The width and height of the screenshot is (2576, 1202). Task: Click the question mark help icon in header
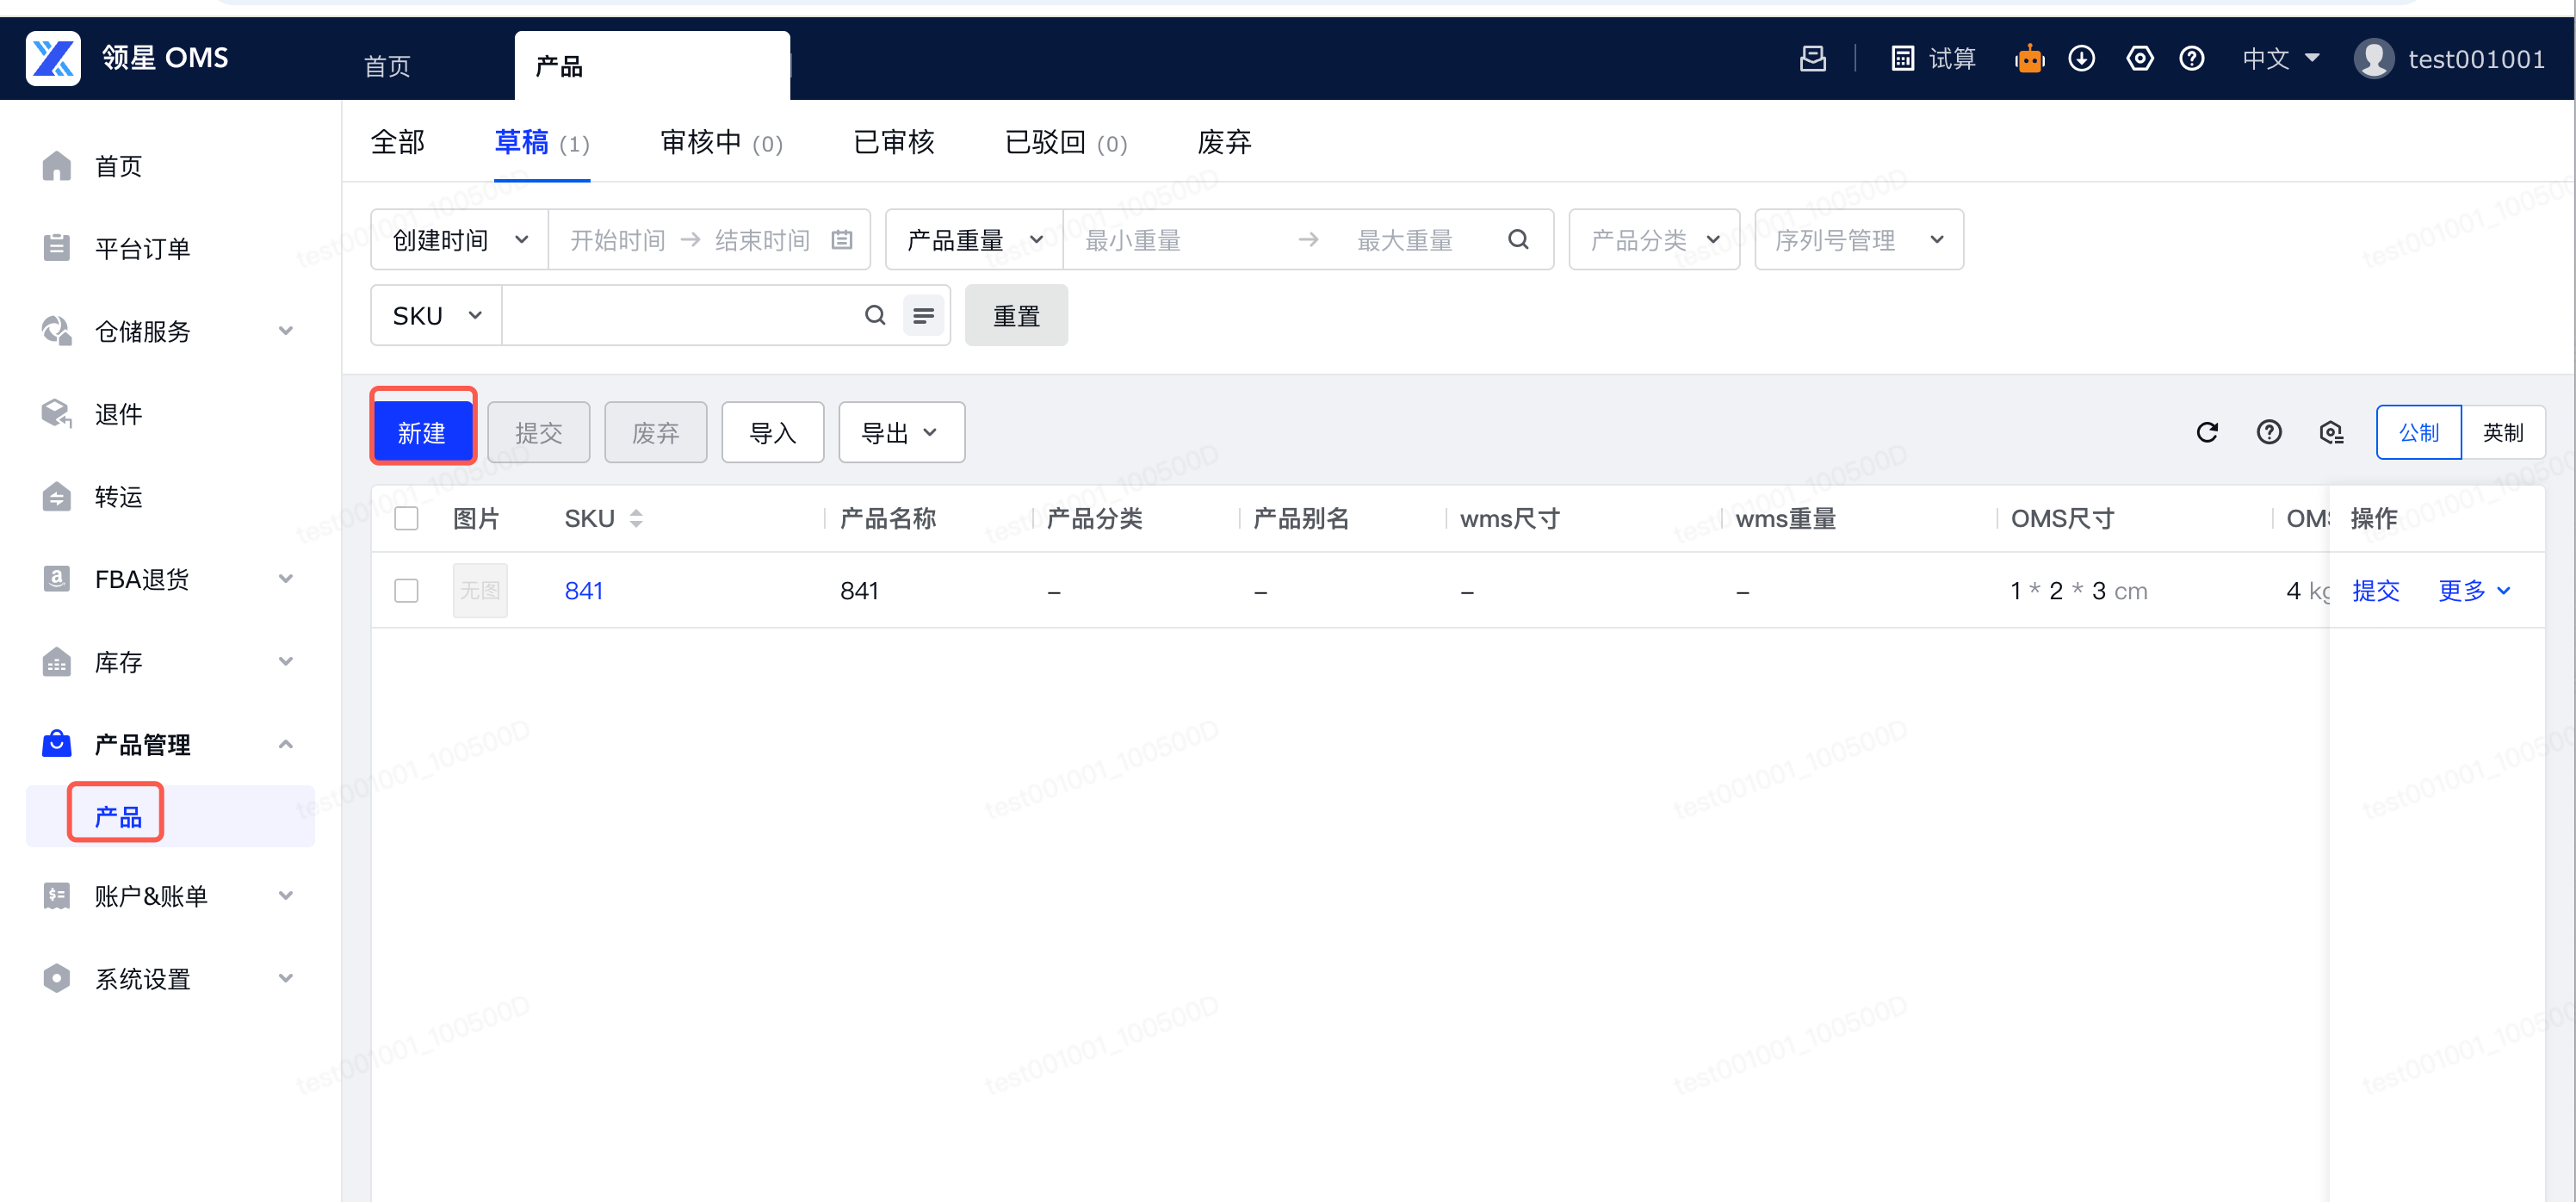coord(2191,59)
